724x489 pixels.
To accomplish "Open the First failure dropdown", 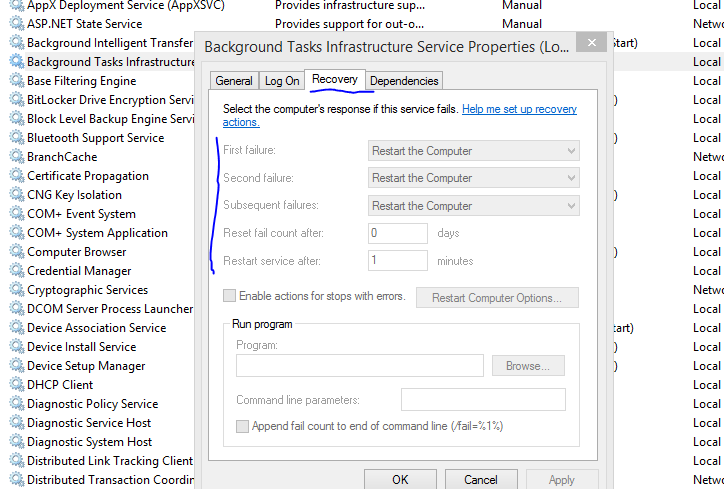I will click(473, 151).
